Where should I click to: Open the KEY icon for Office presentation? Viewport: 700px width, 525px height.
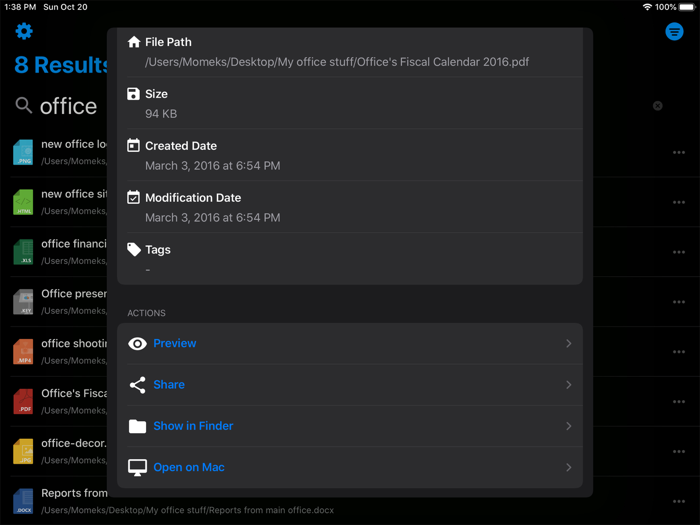click(x=23, y=302)
